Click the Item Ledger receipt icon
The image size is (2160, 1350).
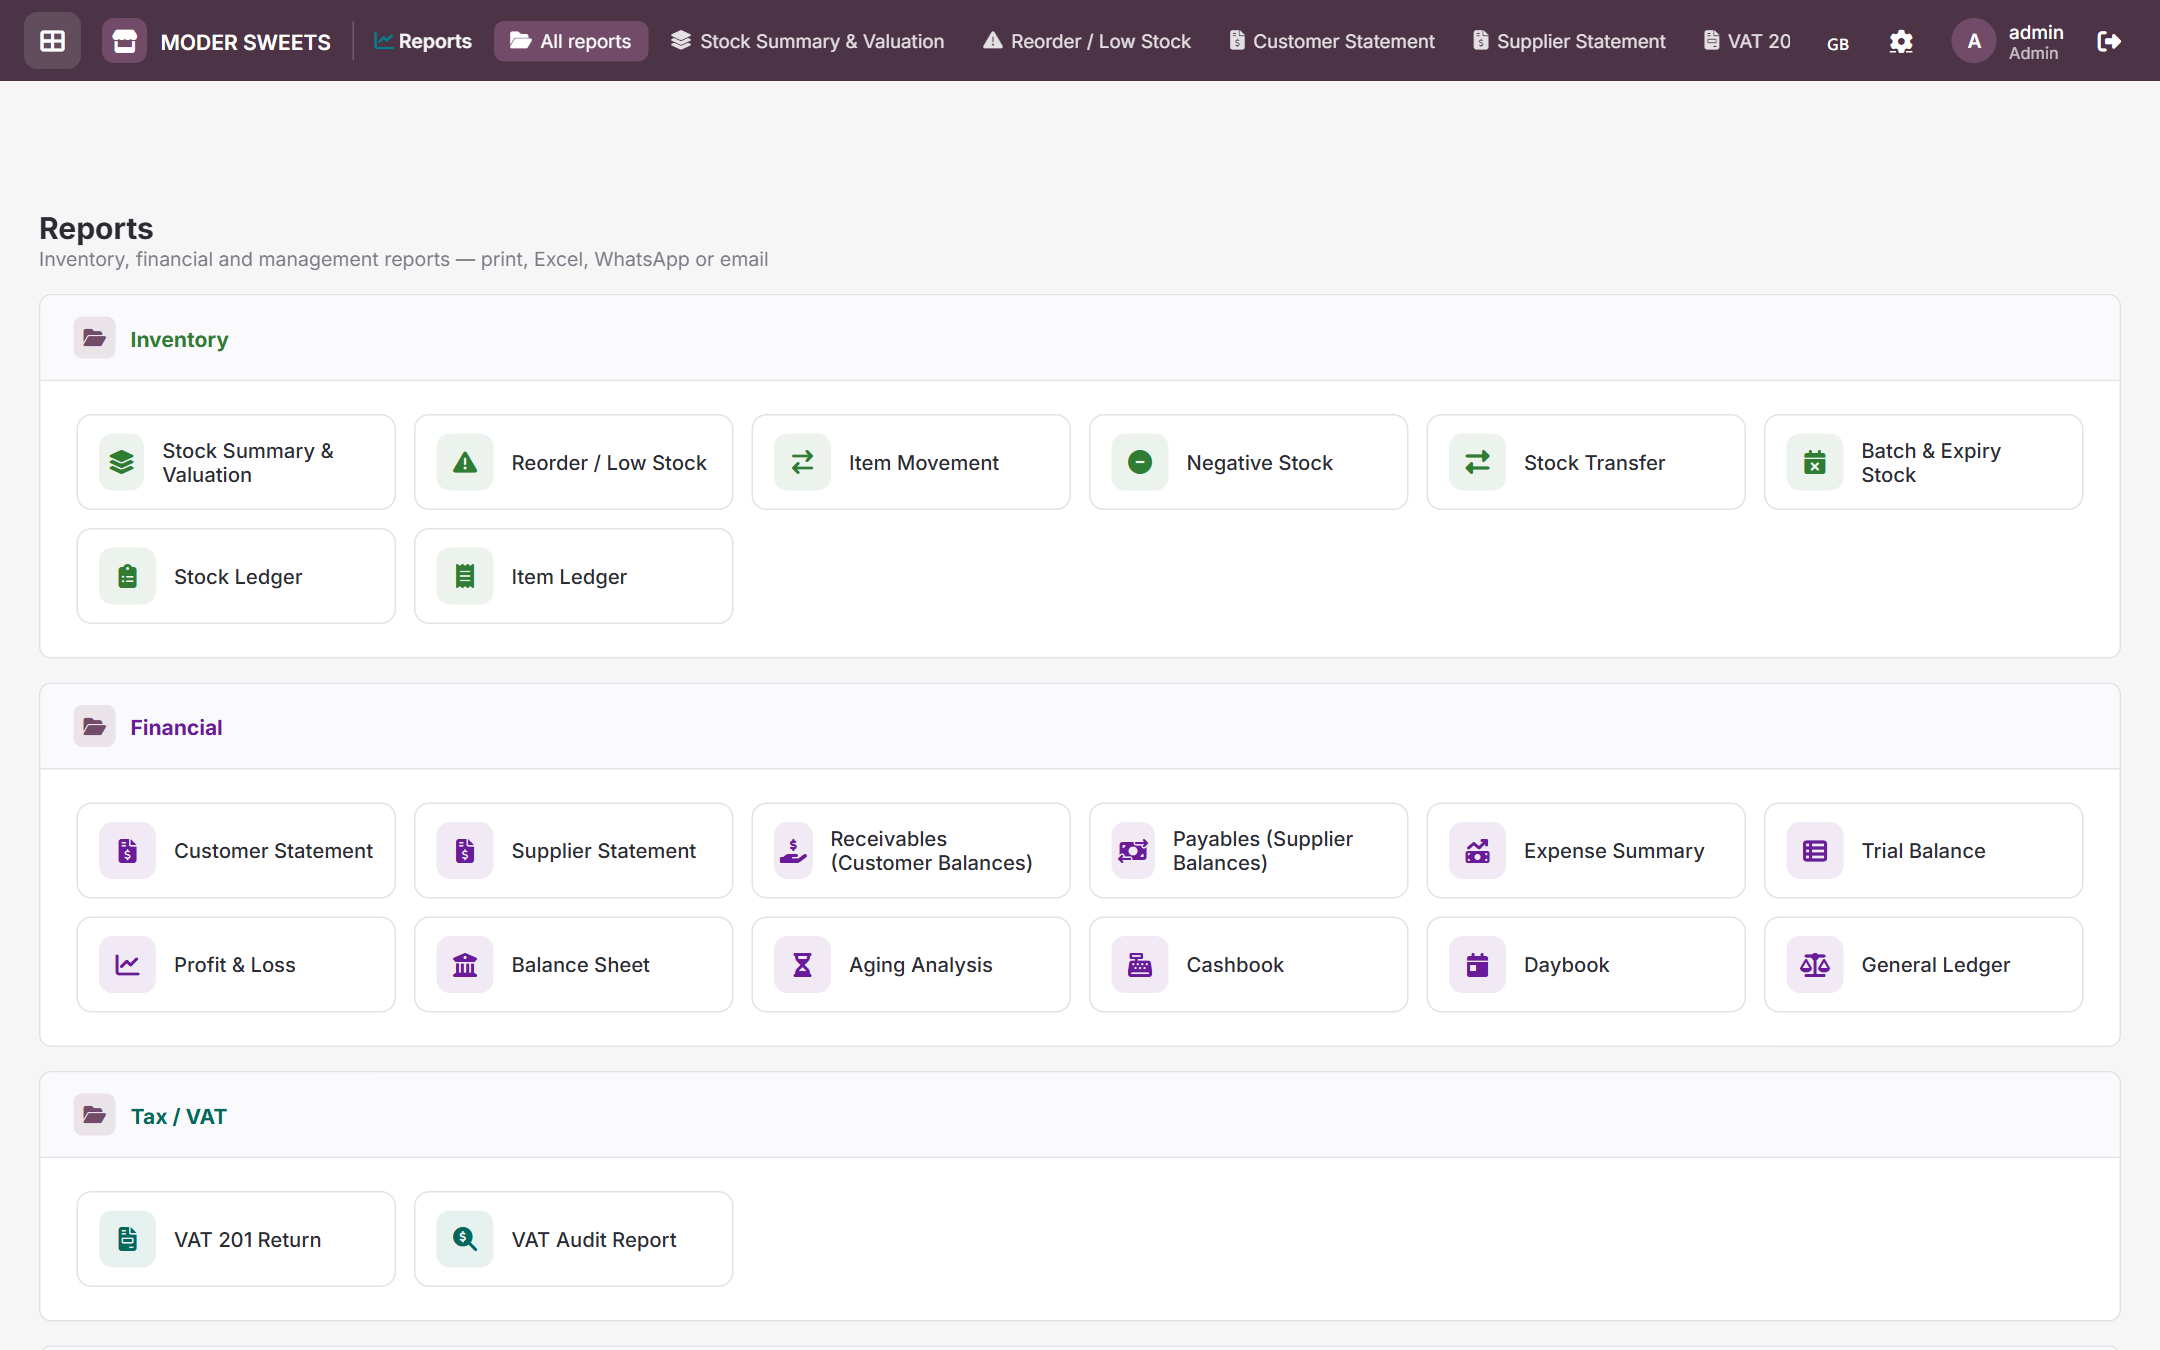465,576
